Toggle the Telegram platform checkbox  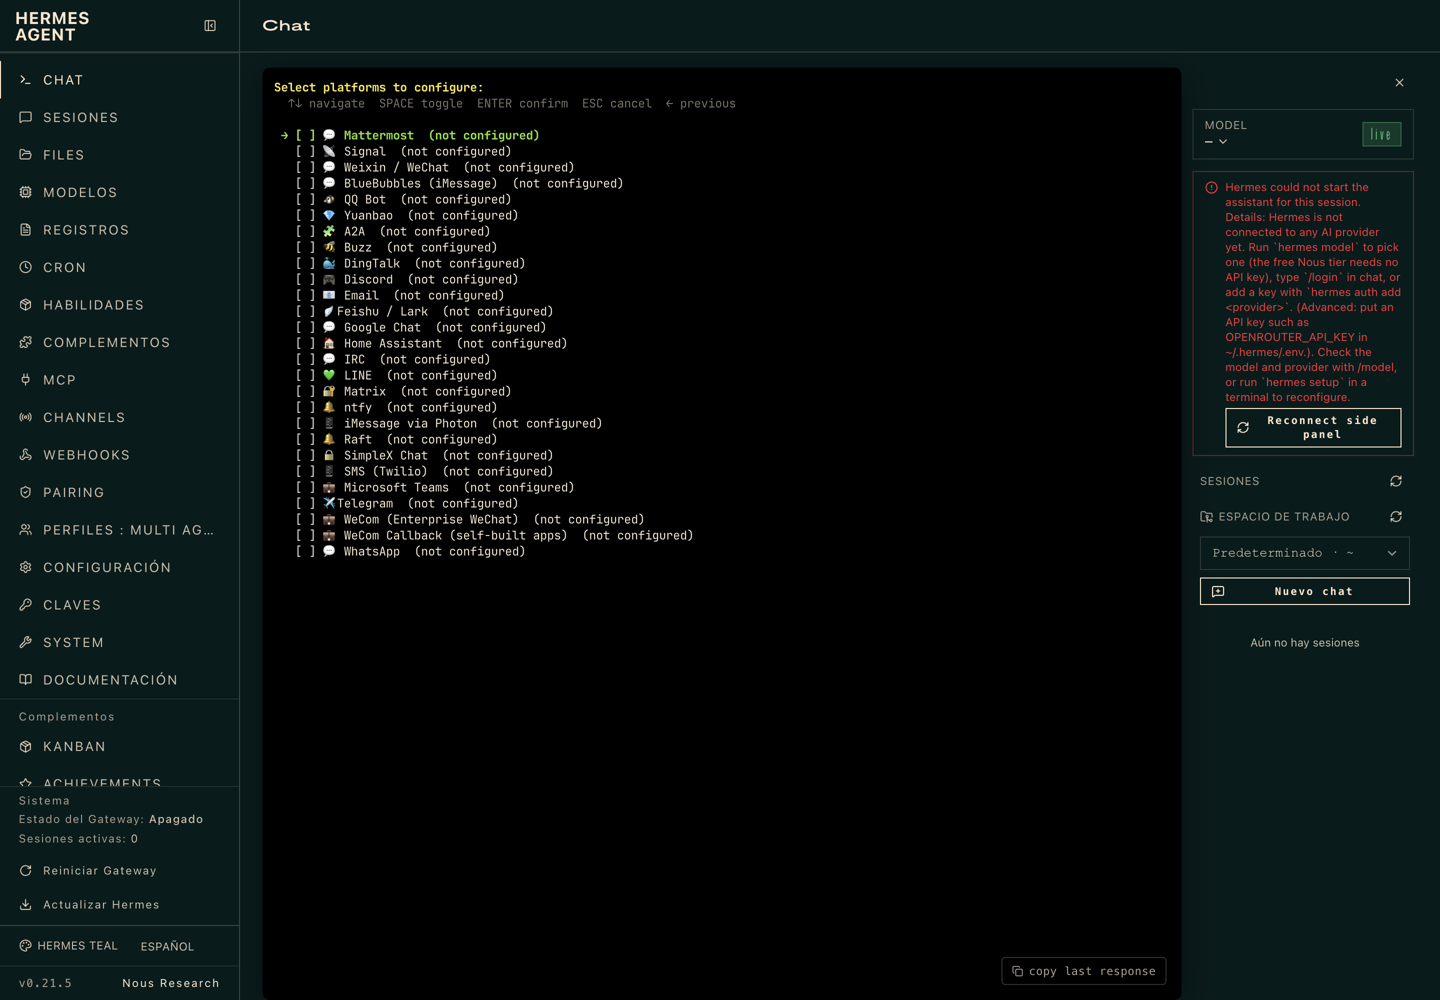pos(305,504)
